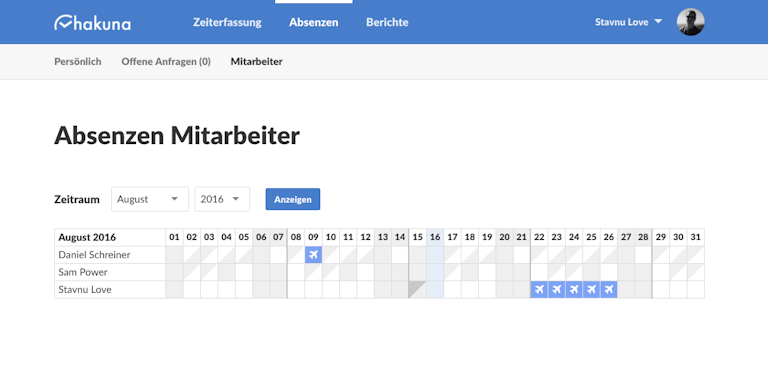Click Sam Power's cell on August 16
This screenshot has height=375, width=768.
tap(435, 272)
